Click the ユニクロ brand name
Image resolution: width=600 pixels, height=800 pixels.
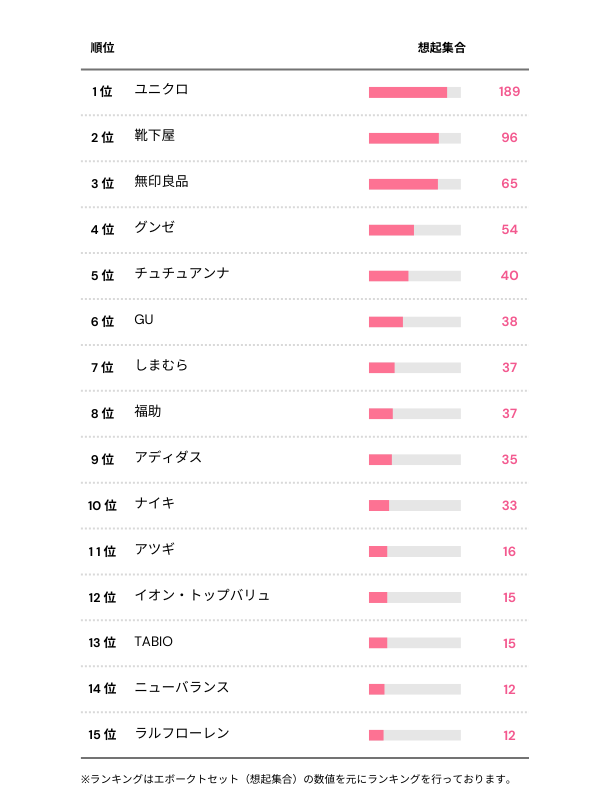[161, 90]
